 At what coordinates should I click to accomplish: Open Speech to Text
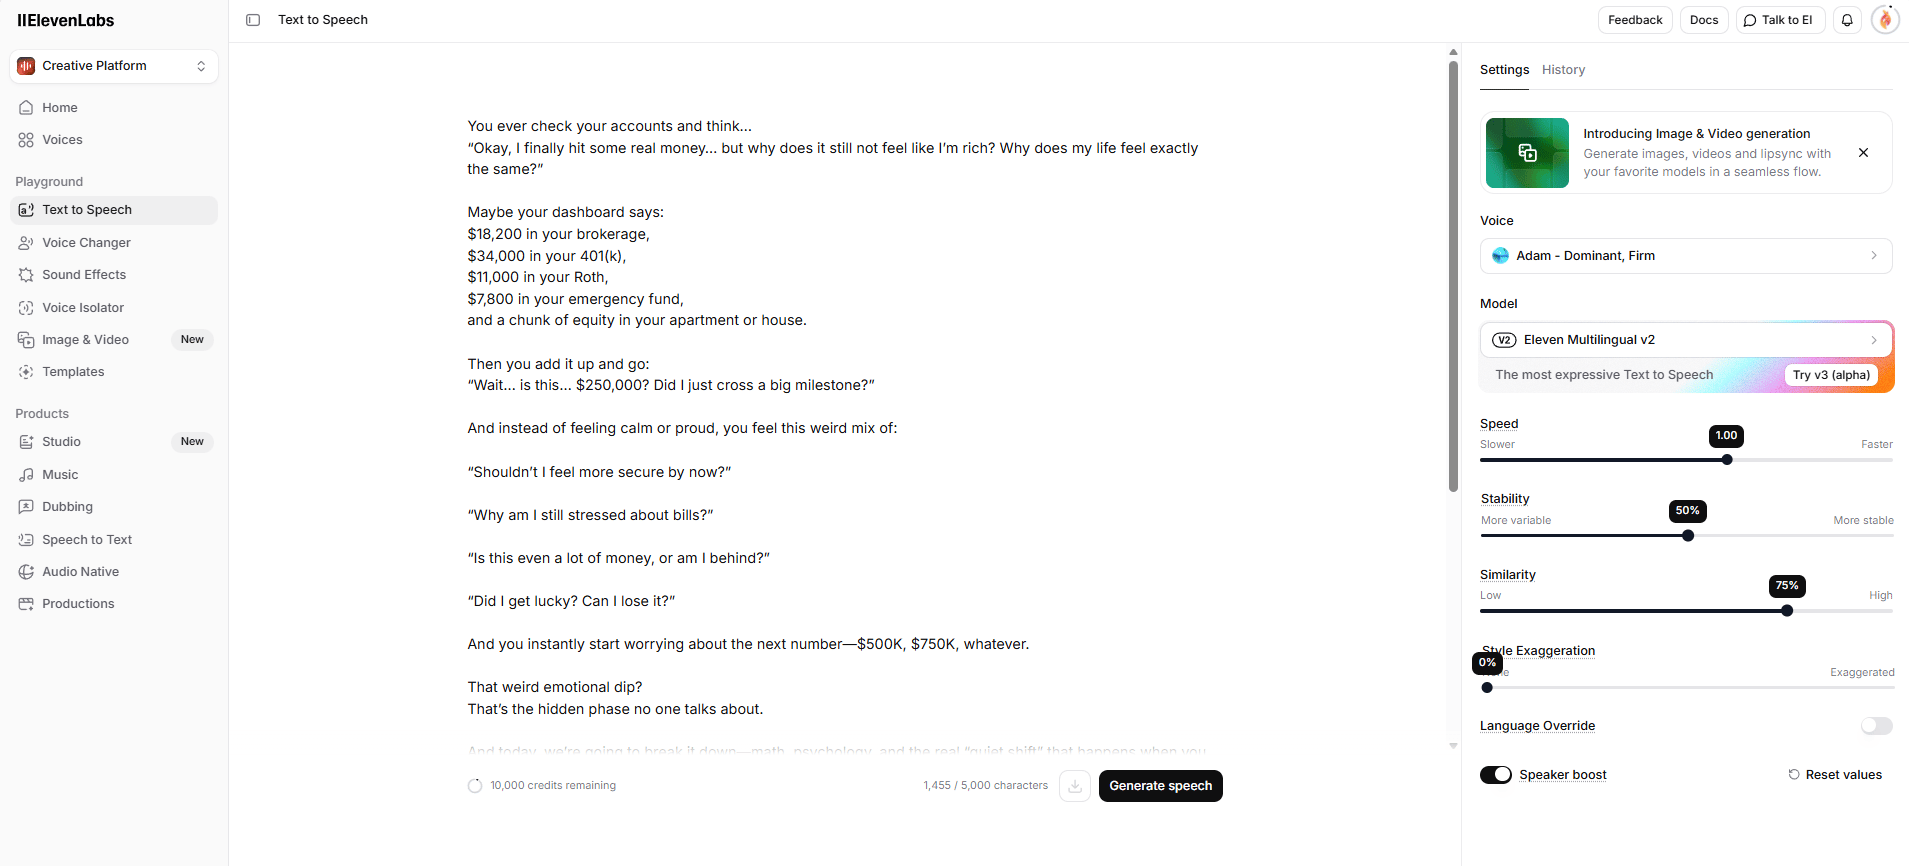(x=87, y=539)
